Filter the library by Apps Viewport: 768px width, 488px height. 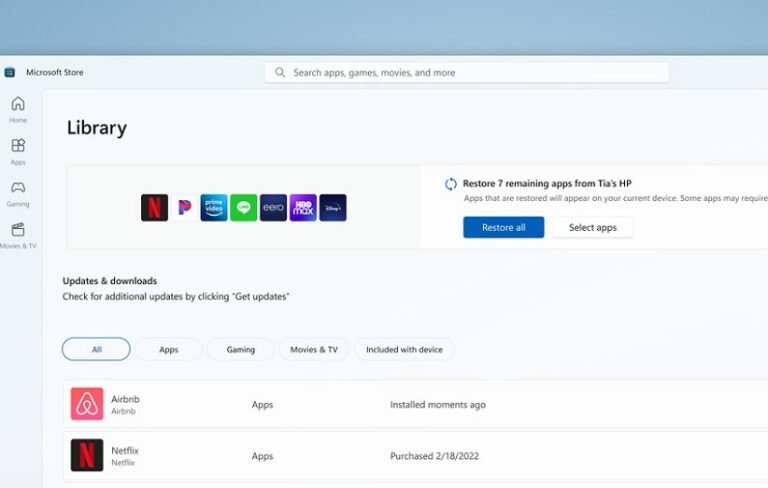click(168, 349)
